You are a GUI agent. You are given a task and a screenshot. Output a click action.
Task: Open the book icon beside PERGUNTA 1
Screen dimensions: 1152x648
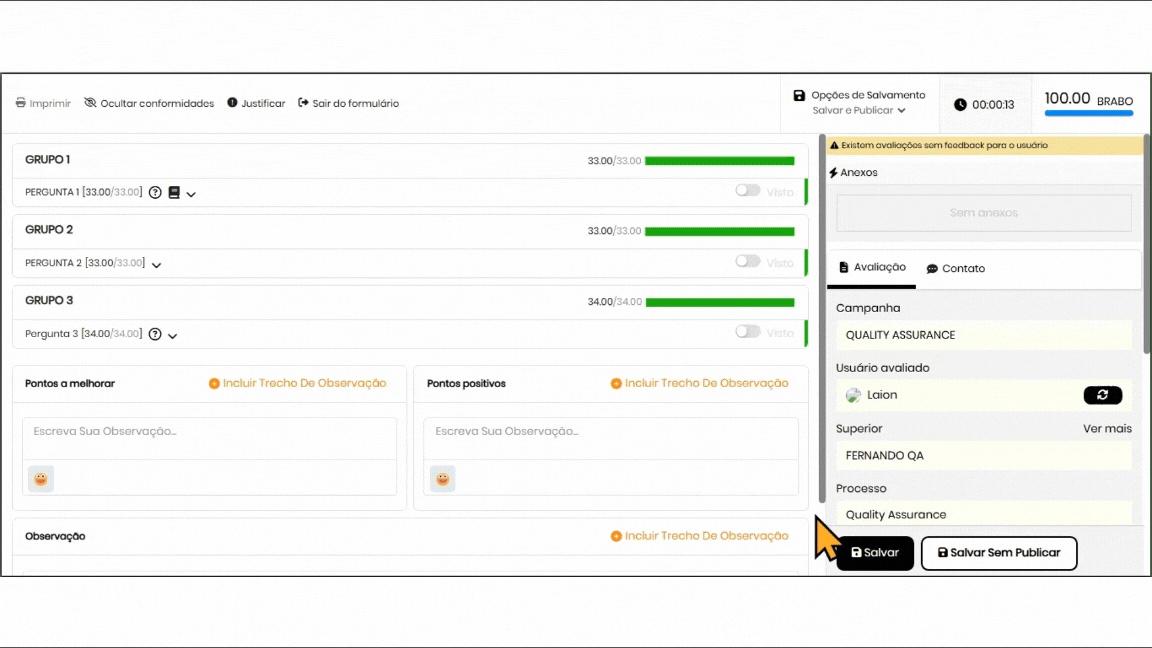coord(174,193)
